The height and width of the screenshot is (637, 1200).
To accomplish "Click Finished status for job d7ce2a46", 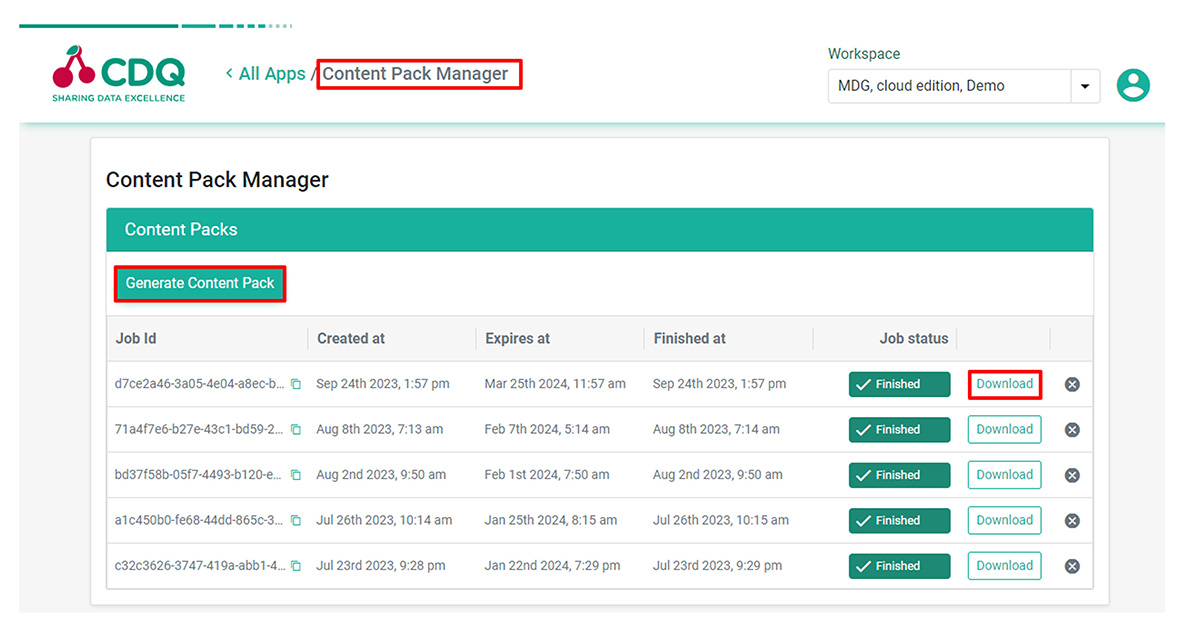I will click(899, 384).
